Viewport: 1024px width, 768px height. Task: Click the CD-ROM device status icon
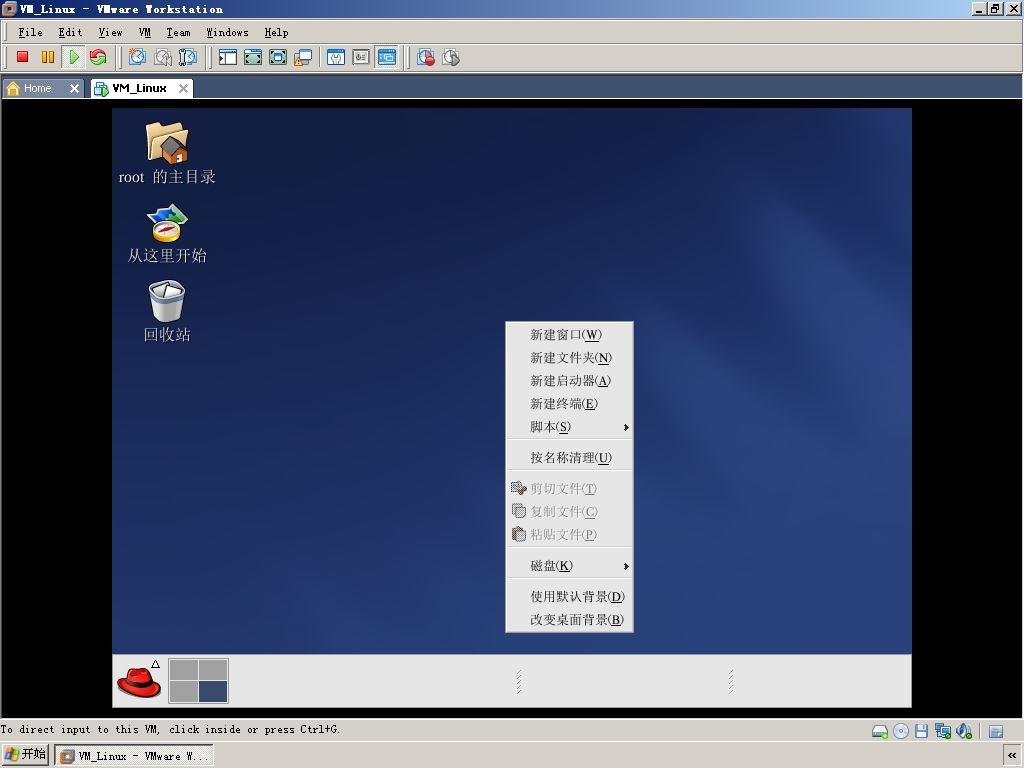point(901,731)
